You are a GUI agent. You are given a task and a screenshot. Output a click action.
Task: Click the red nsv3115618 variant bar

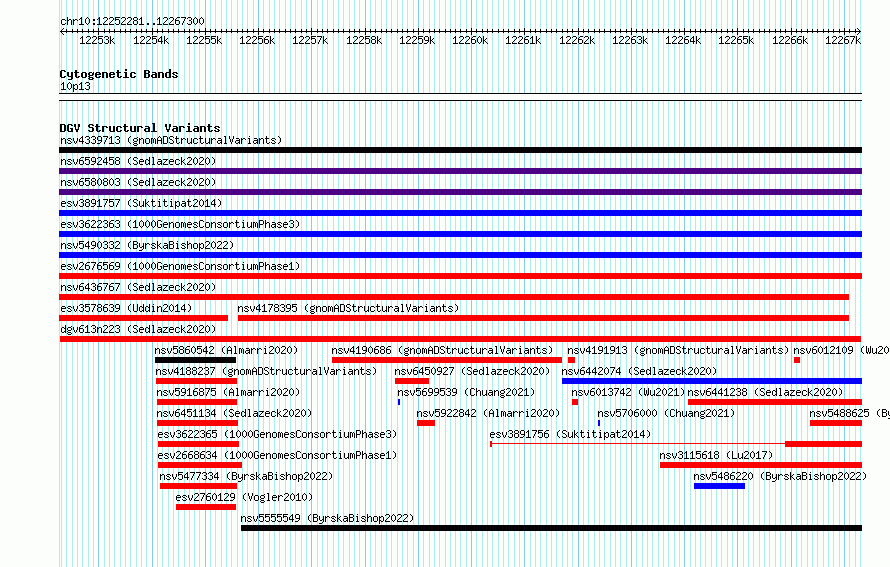(761, 465)
